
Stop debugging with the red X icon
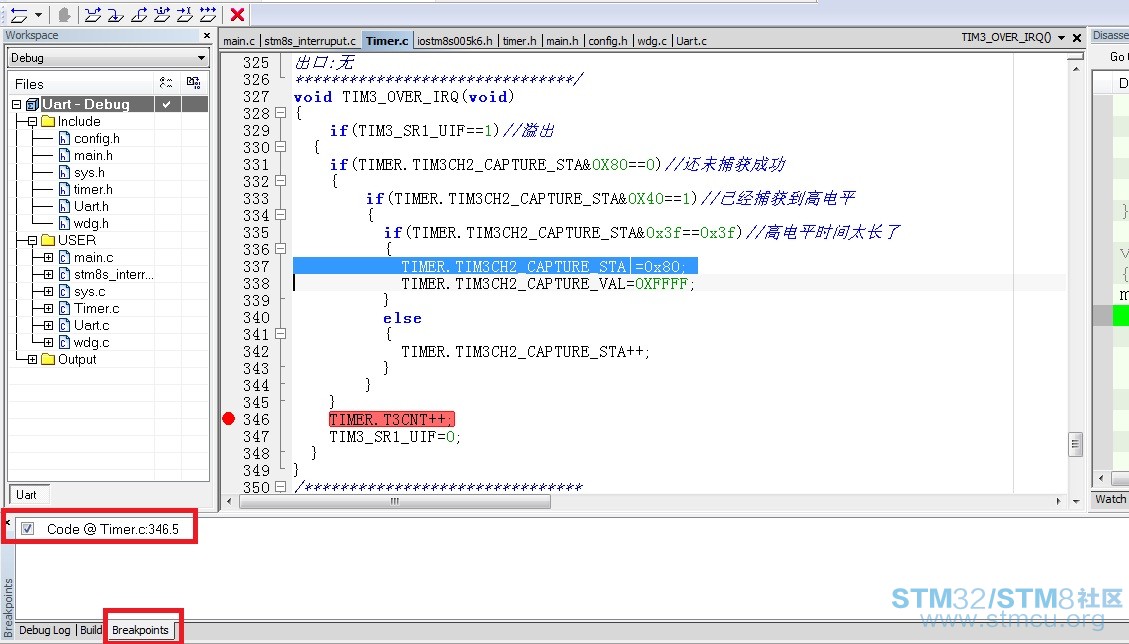[237, 14]
